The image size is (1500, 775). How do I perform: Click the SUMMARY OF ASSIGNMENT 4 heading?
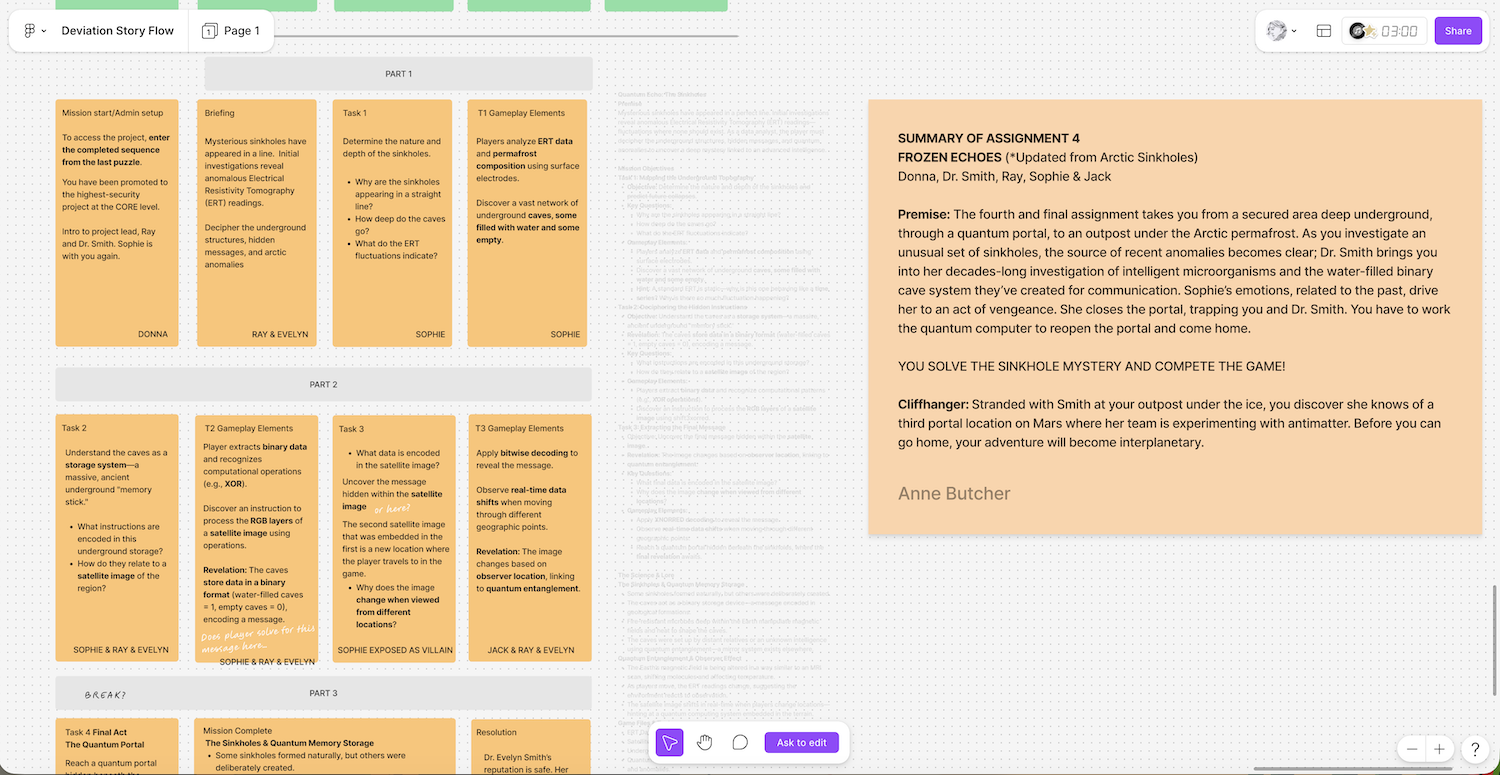pyautogui.click(x=989, y=139)
